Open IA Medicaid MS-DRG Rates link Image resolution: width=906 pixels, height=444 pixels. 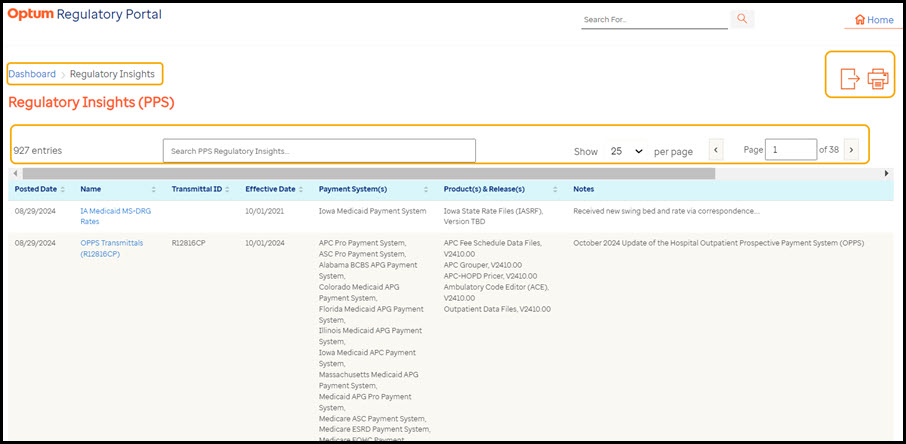(x=115, y=216)
